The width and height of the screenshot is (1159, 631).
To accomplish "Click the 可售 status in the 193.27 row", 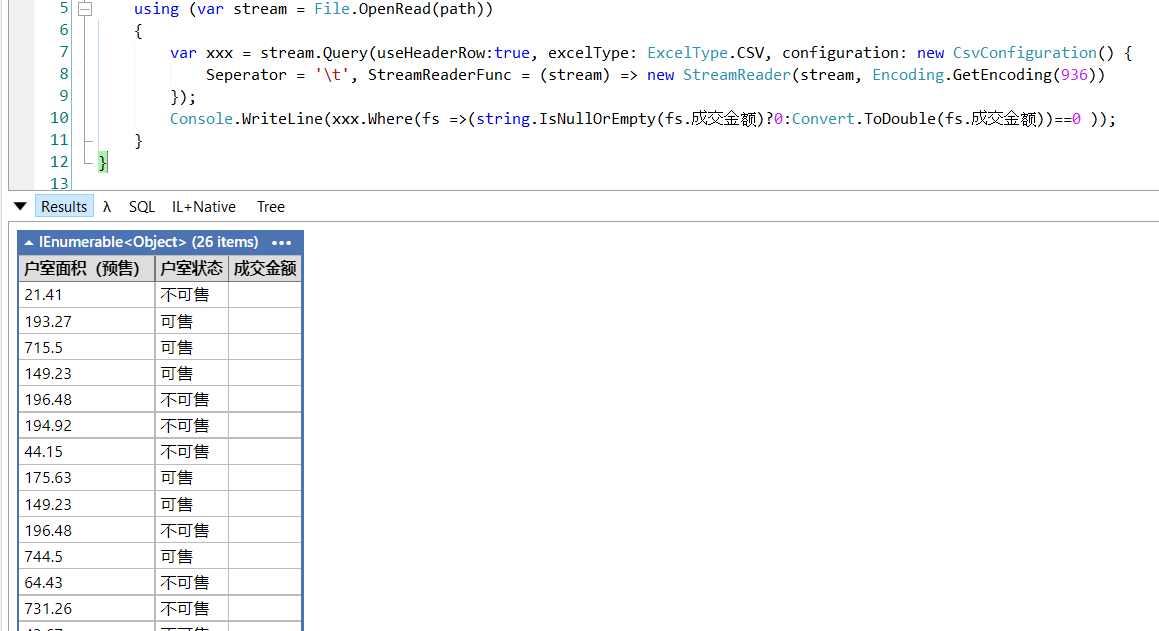I will coord(177,321).
